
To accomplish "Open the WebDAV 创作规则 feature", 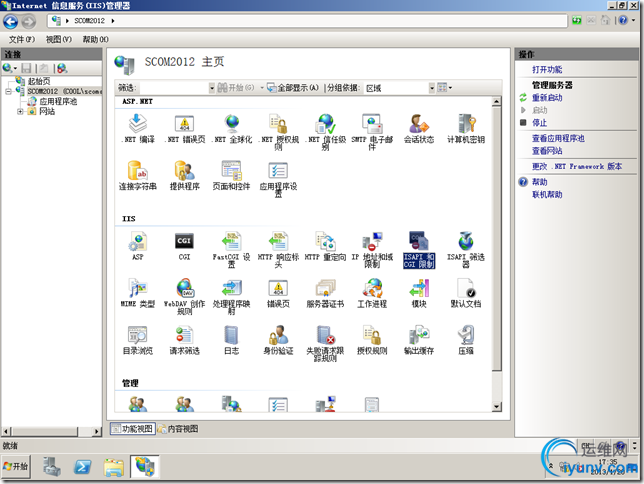I will (184, 296).
